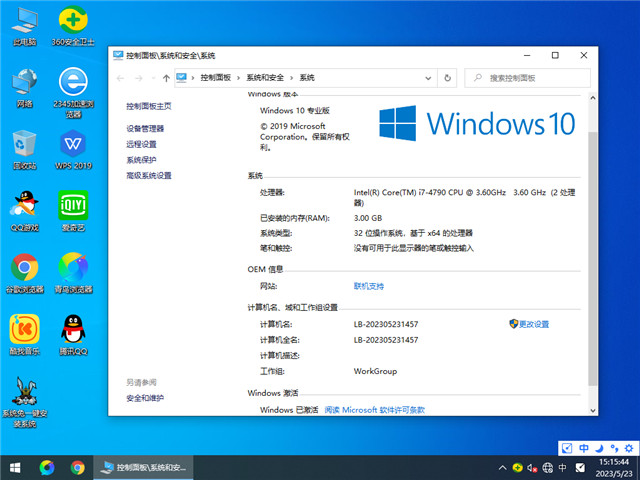Select the 网络 desktop icon
The width and height of the screenshot is (640, 480).
[x=24, y=88]
